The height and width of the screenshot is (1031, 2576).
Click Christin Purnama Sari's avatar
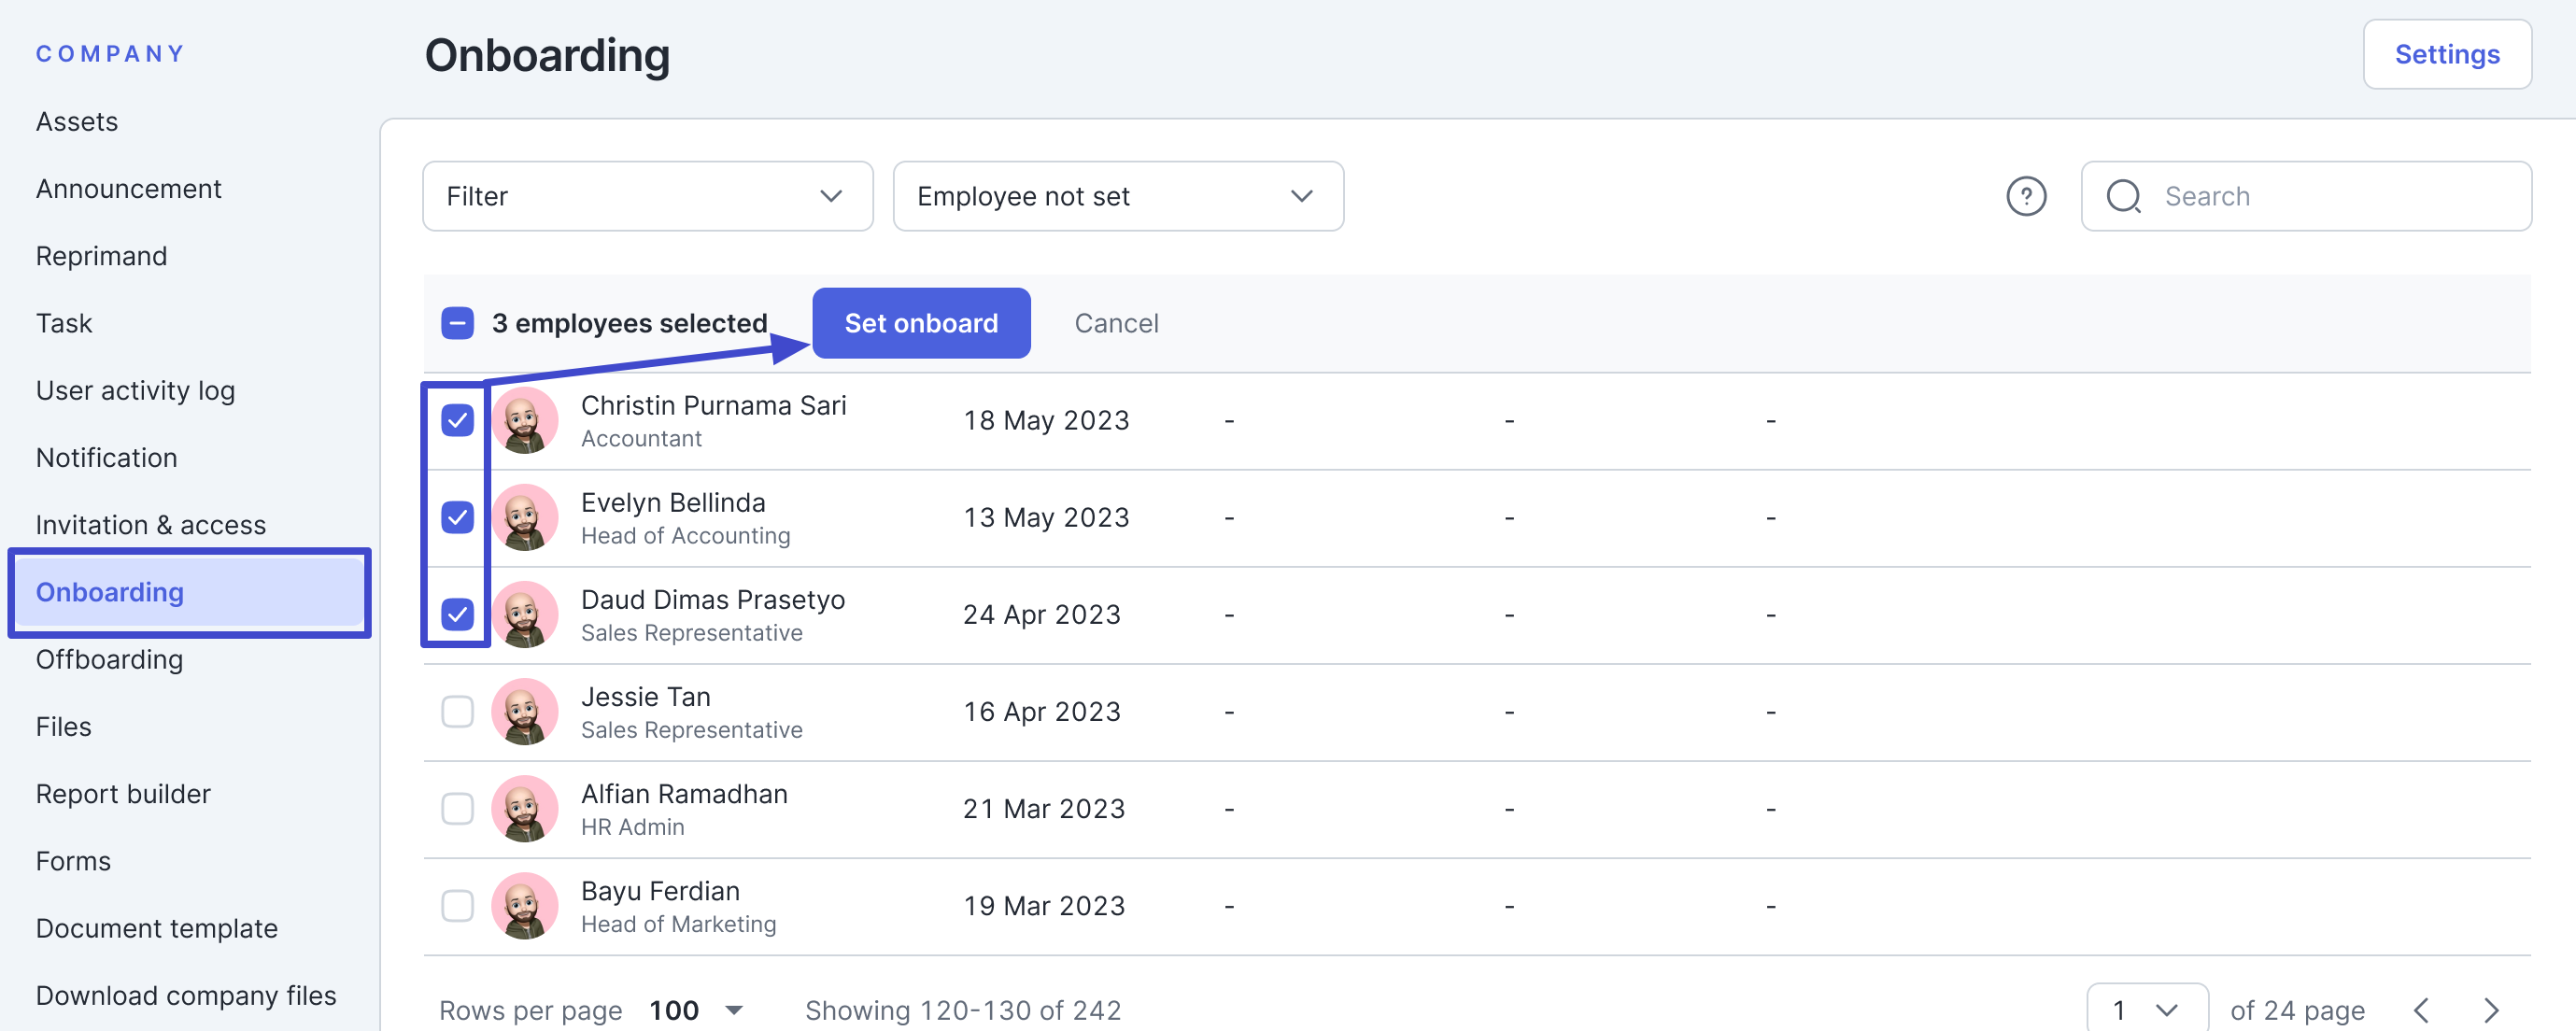524,420
